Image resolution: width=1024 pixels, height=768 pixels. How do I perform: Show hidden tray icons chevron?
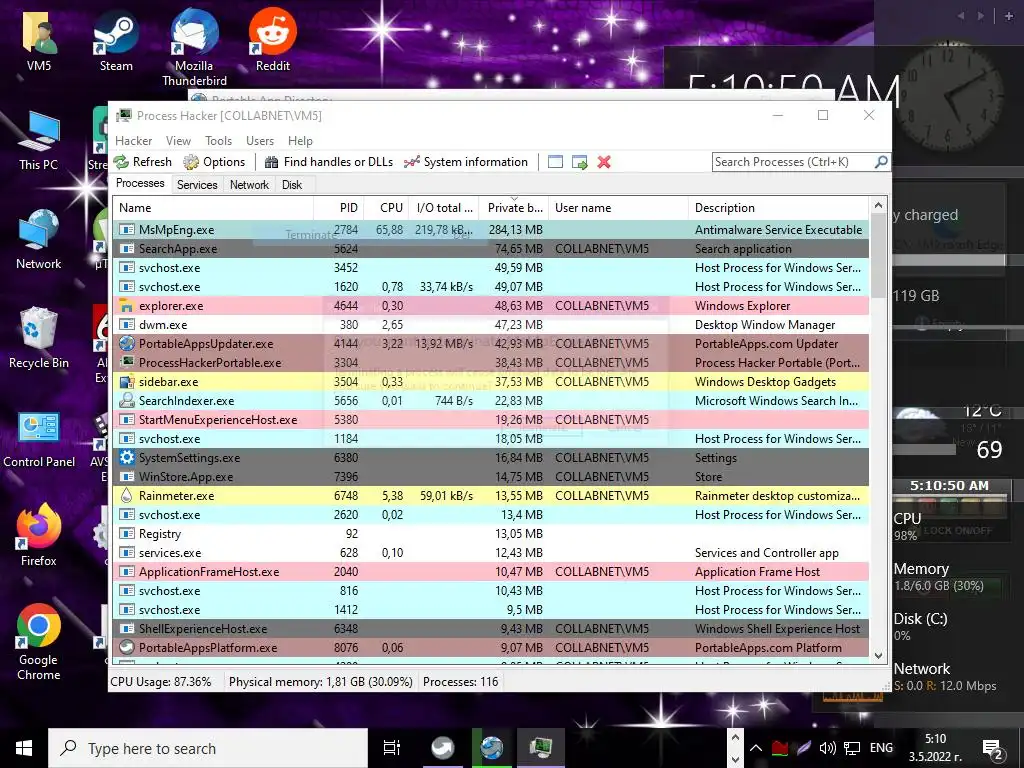click(x=756, y=748)
